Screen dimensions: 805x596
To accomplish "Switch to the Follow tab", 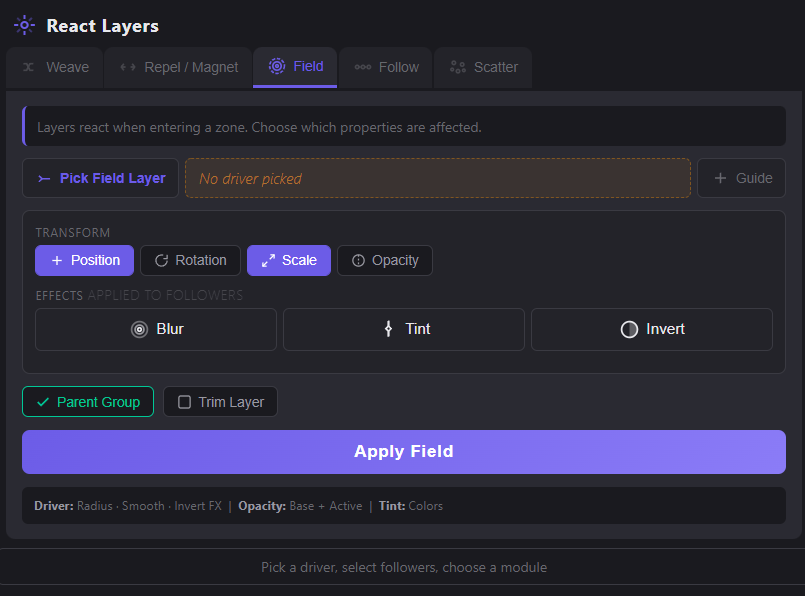I will (x=386, y=67).
